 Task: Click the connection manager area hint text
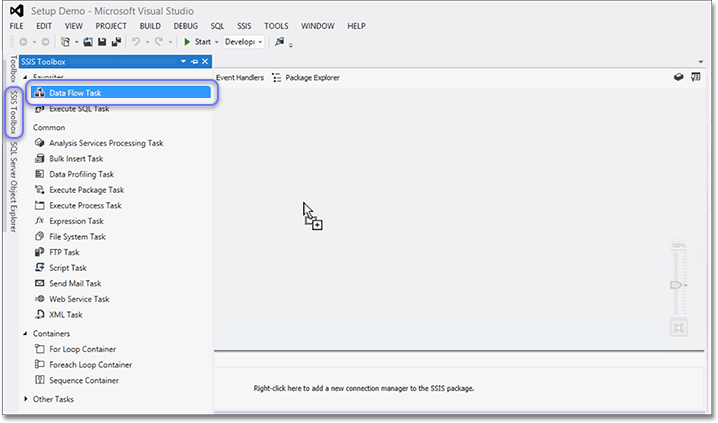coord(364,388)
